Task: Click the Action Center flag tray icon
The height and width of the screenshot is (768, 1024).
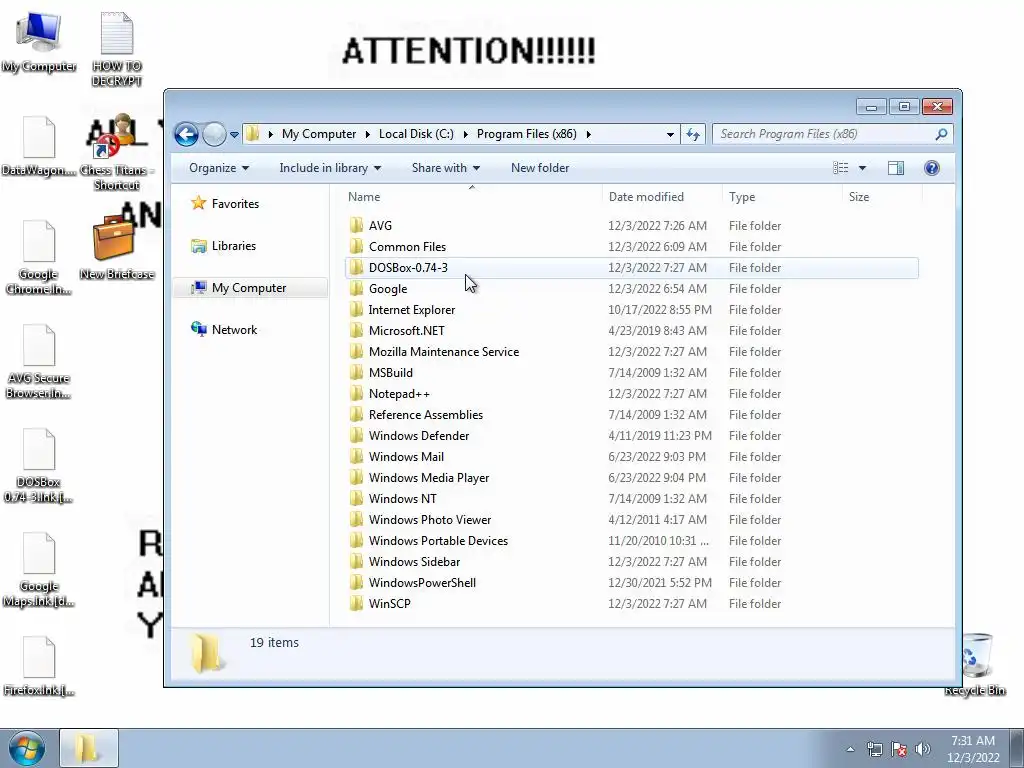Action: pyautogui.click(x=899, y=749)
